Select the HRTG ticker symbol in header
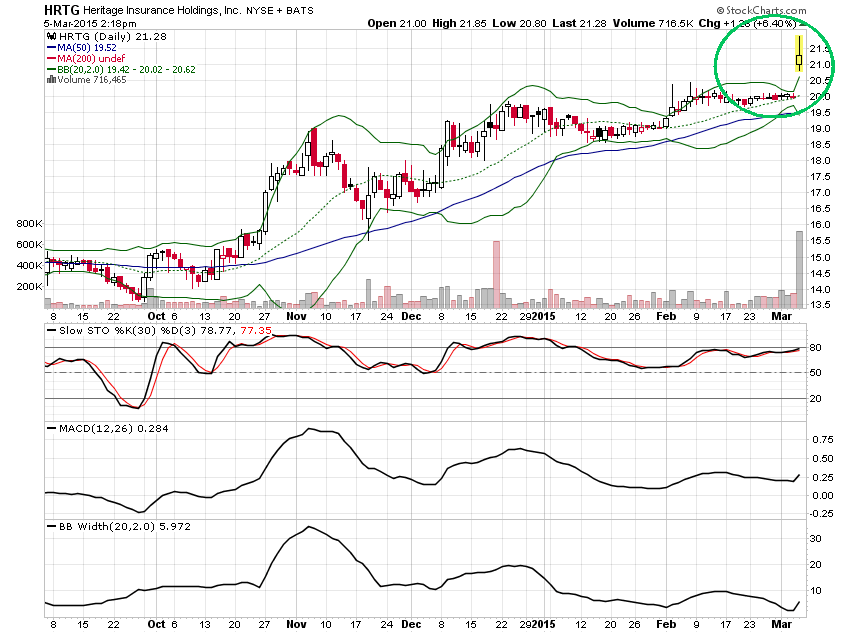Viewport: 850px width, 633px height. pyautogui.click(x=61, y=10)
